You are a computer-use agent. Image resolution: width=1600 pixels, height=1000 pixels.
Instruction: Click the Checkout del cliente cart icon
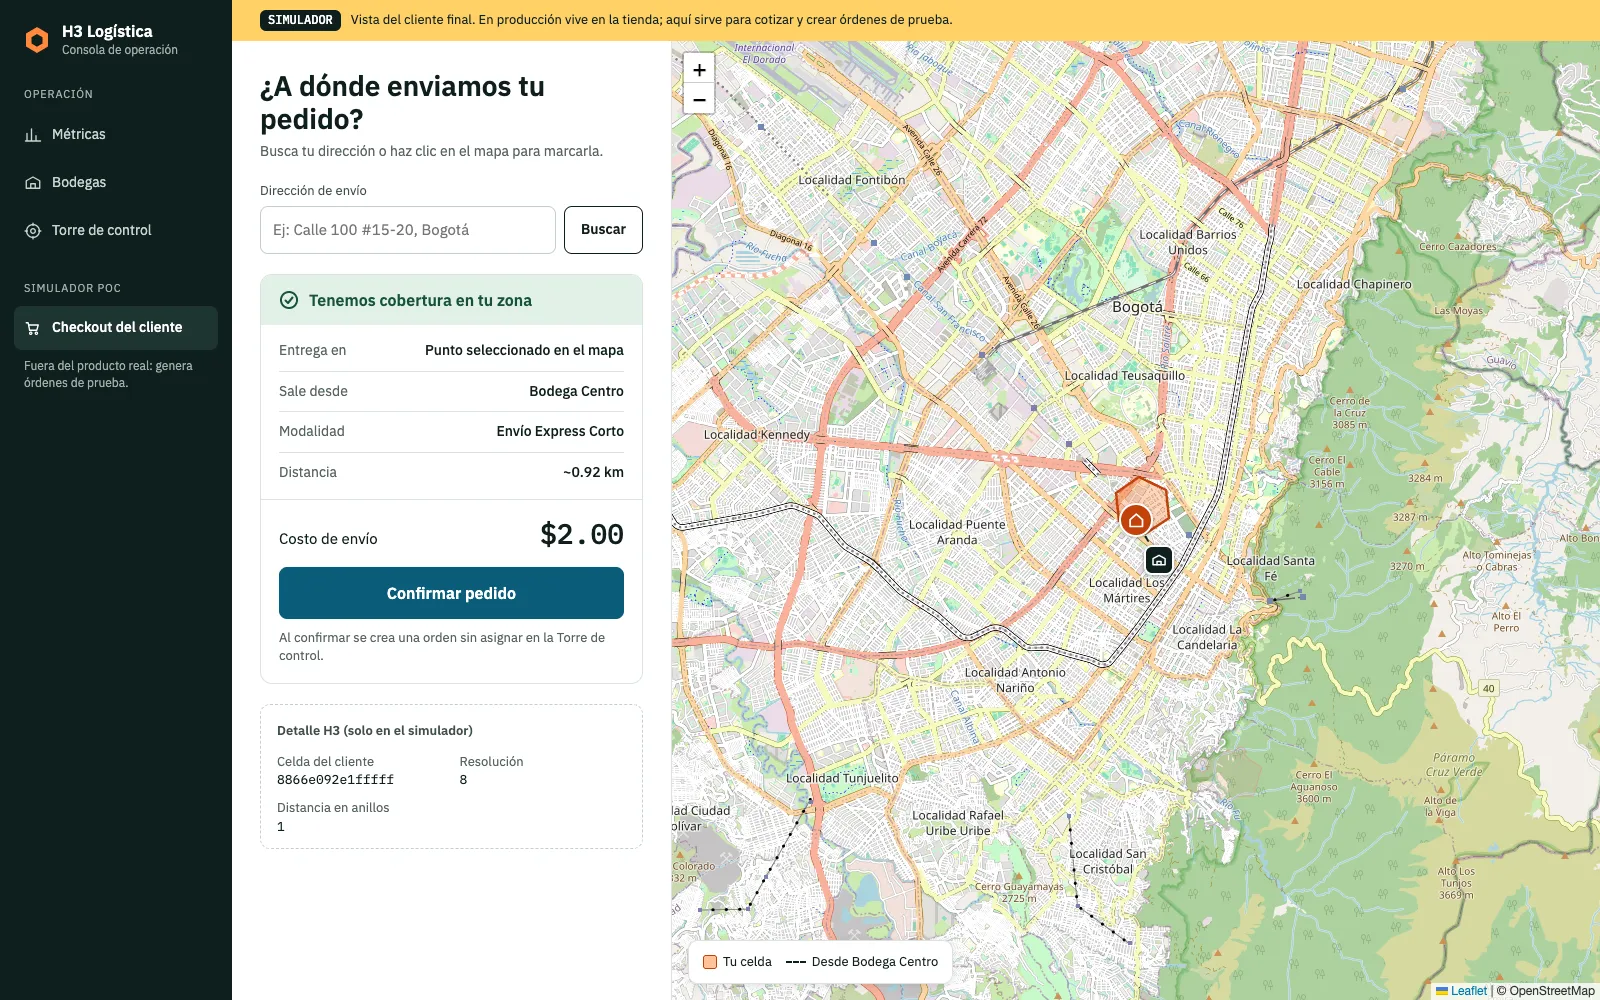coord(33,327)
